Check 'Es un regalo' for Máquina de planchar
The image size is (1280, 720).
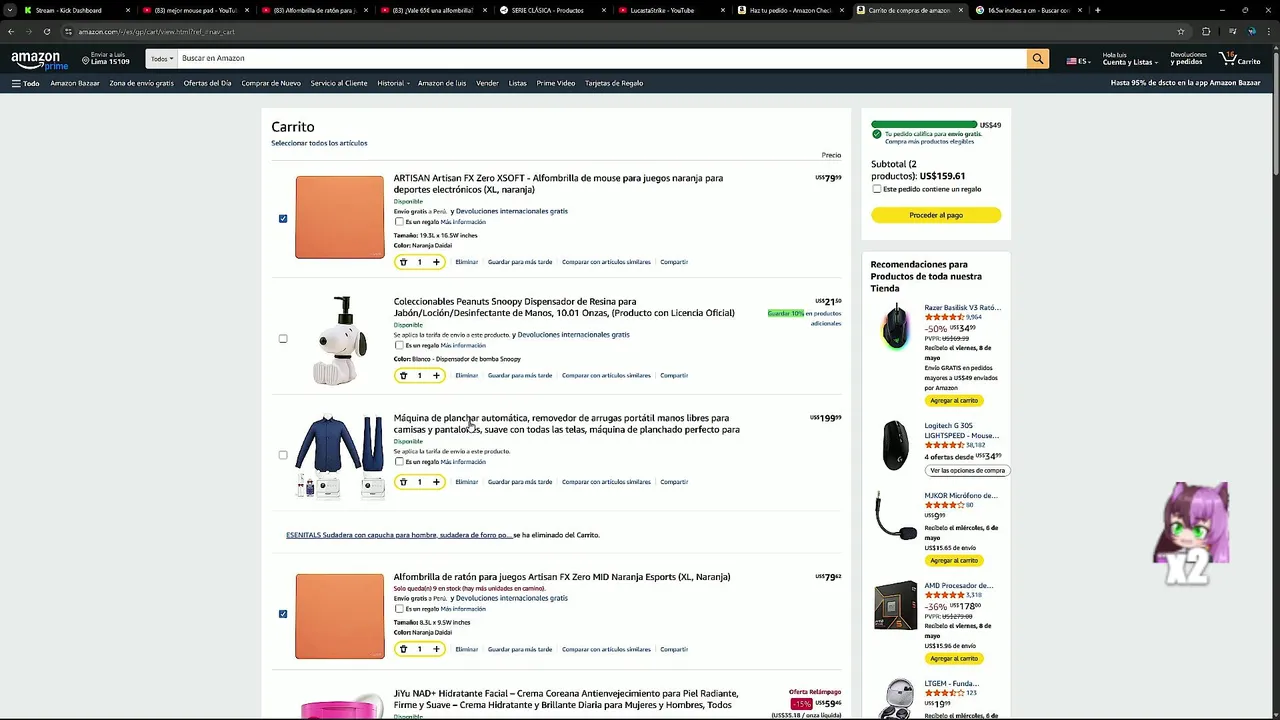(x=399, y=462)
